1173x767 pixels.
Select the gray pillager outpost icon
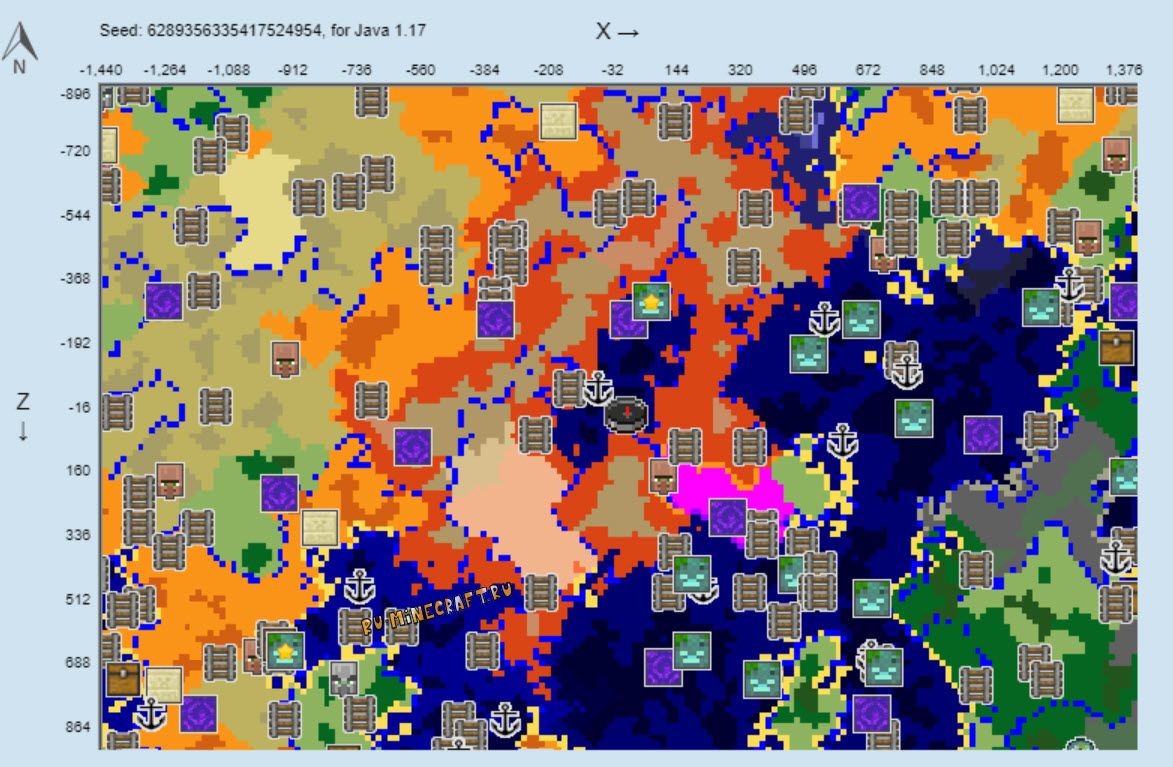click(x=343, y=678)
